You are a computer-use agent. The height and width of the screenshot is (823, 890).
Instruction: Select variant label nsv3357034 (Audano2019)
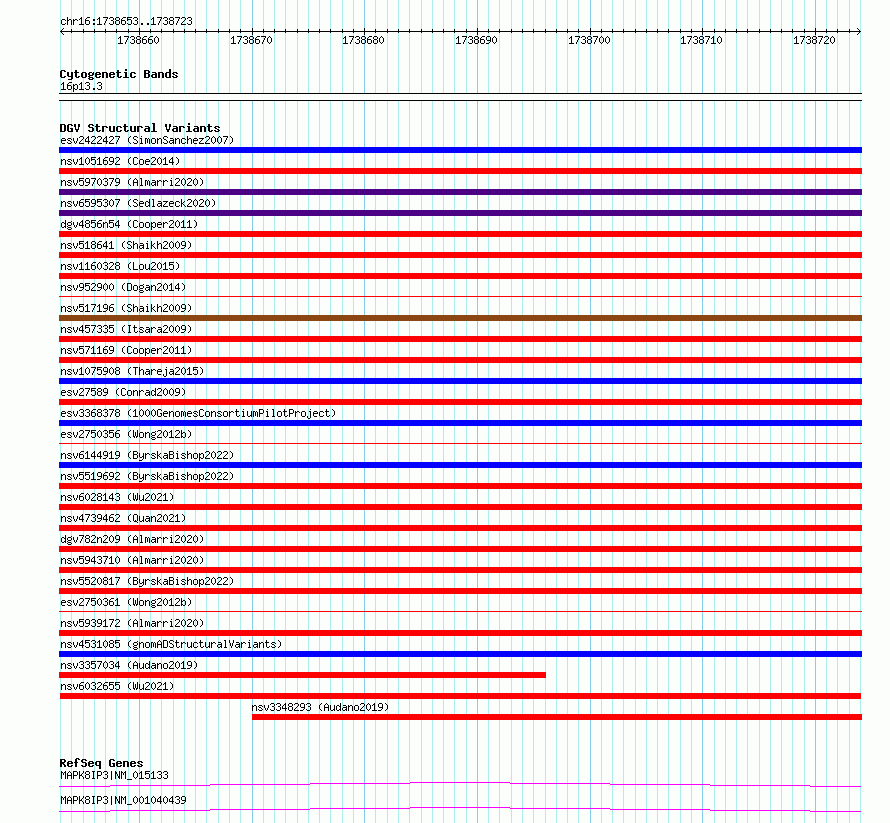point(129,665)
